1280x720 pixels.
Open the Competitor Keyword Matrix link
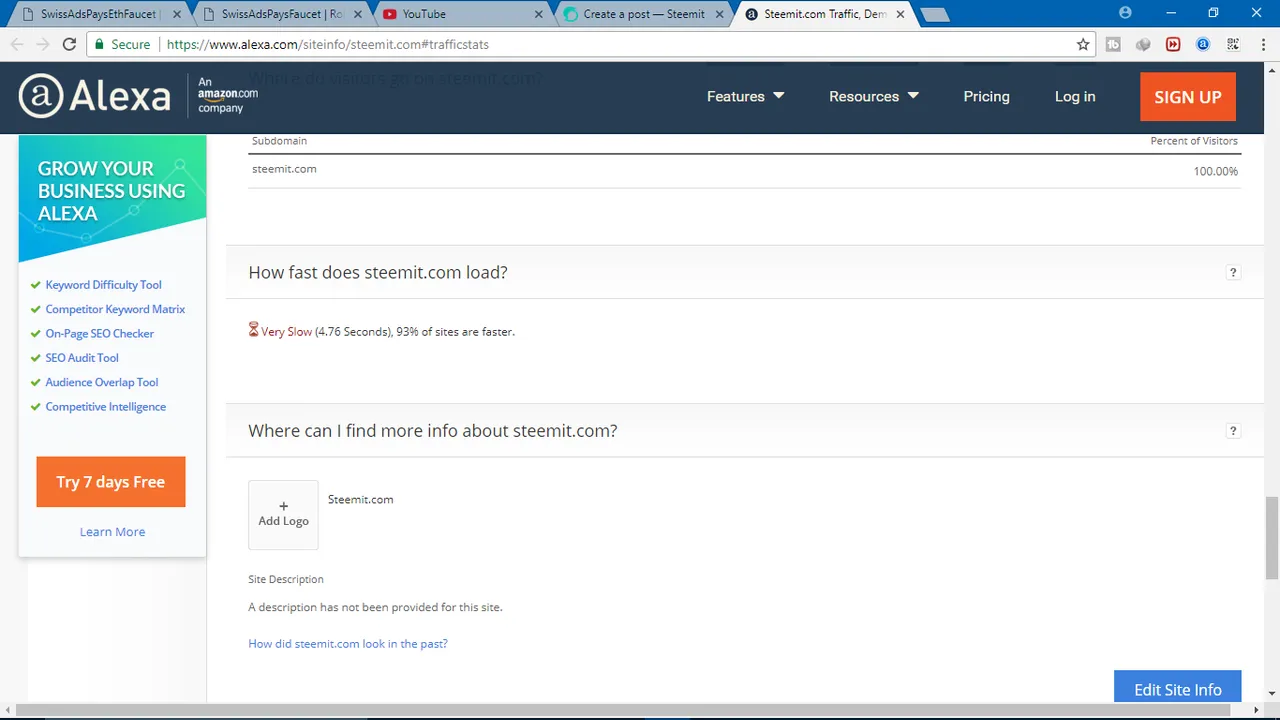tap(115, 309)
